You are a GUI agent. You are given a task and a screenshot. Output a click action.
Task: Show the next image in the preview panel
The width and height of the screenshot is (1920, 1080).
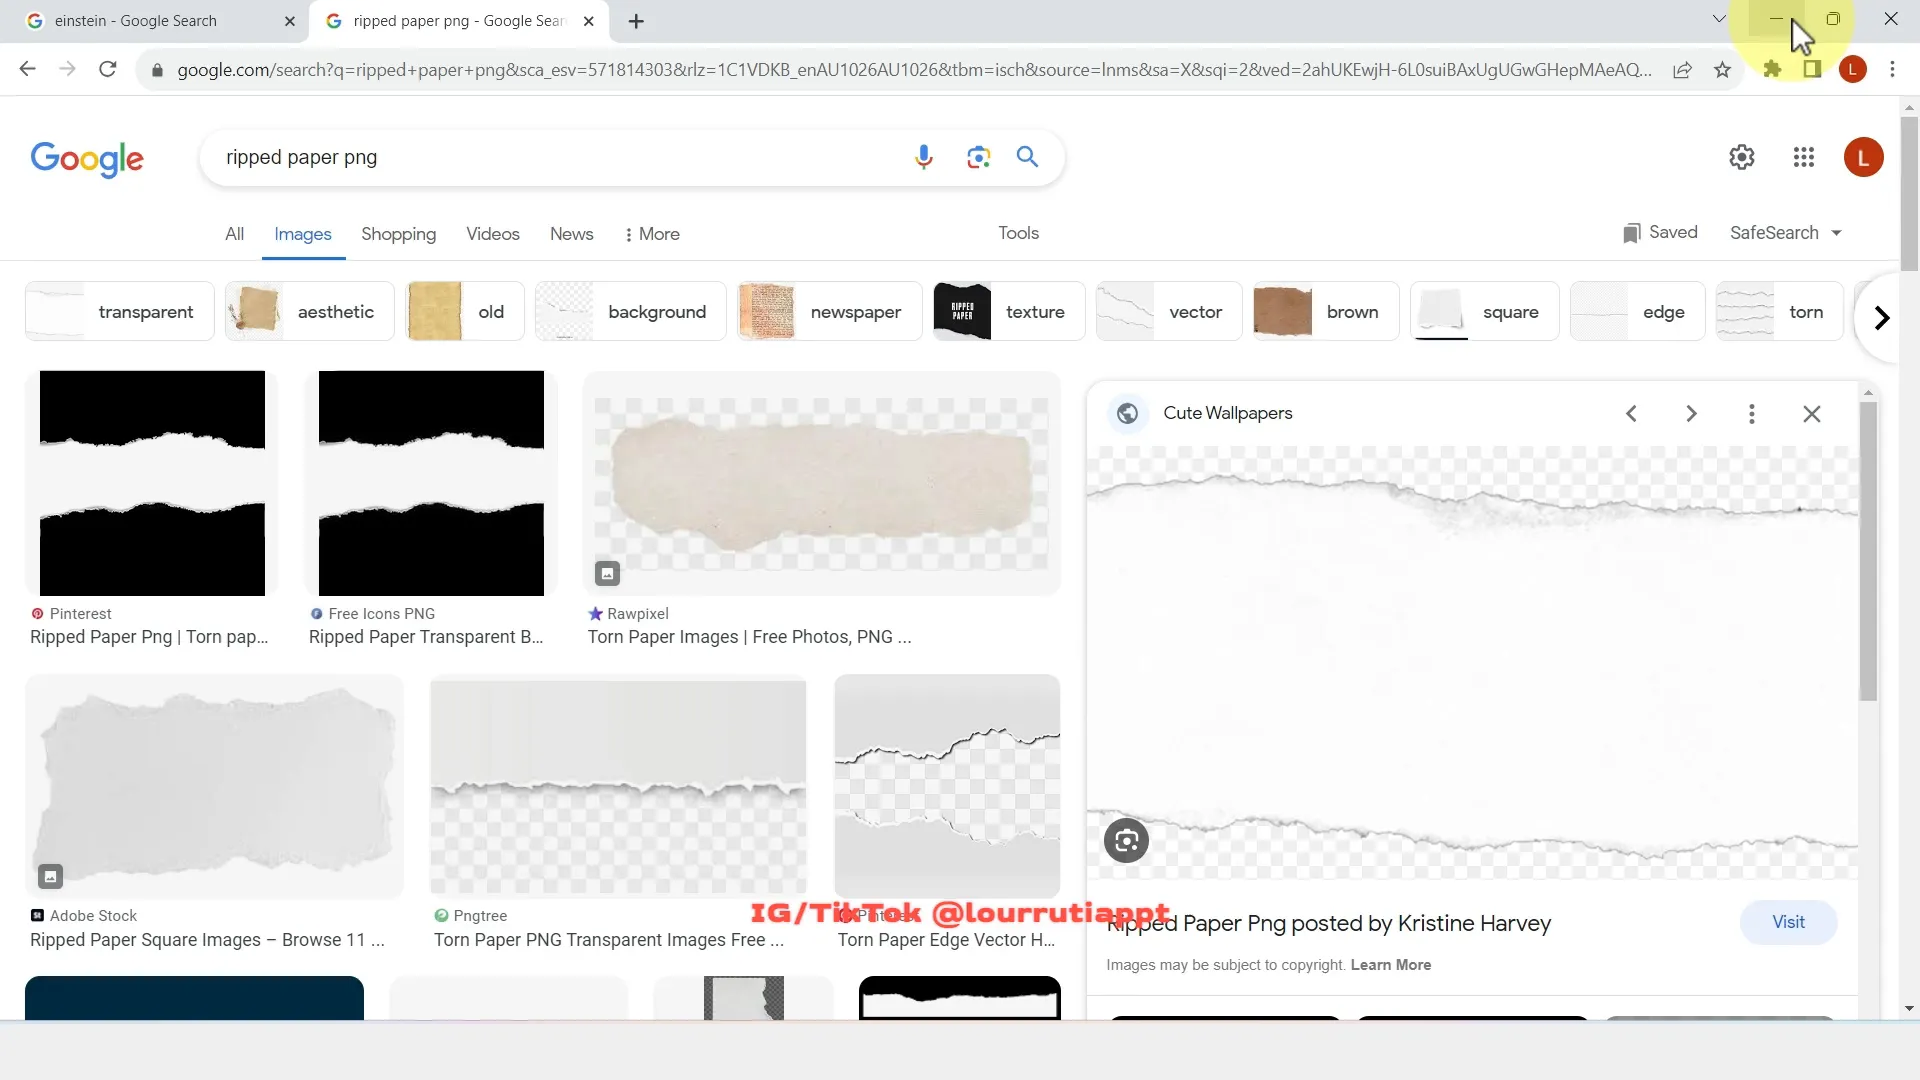click(1691, 413)
